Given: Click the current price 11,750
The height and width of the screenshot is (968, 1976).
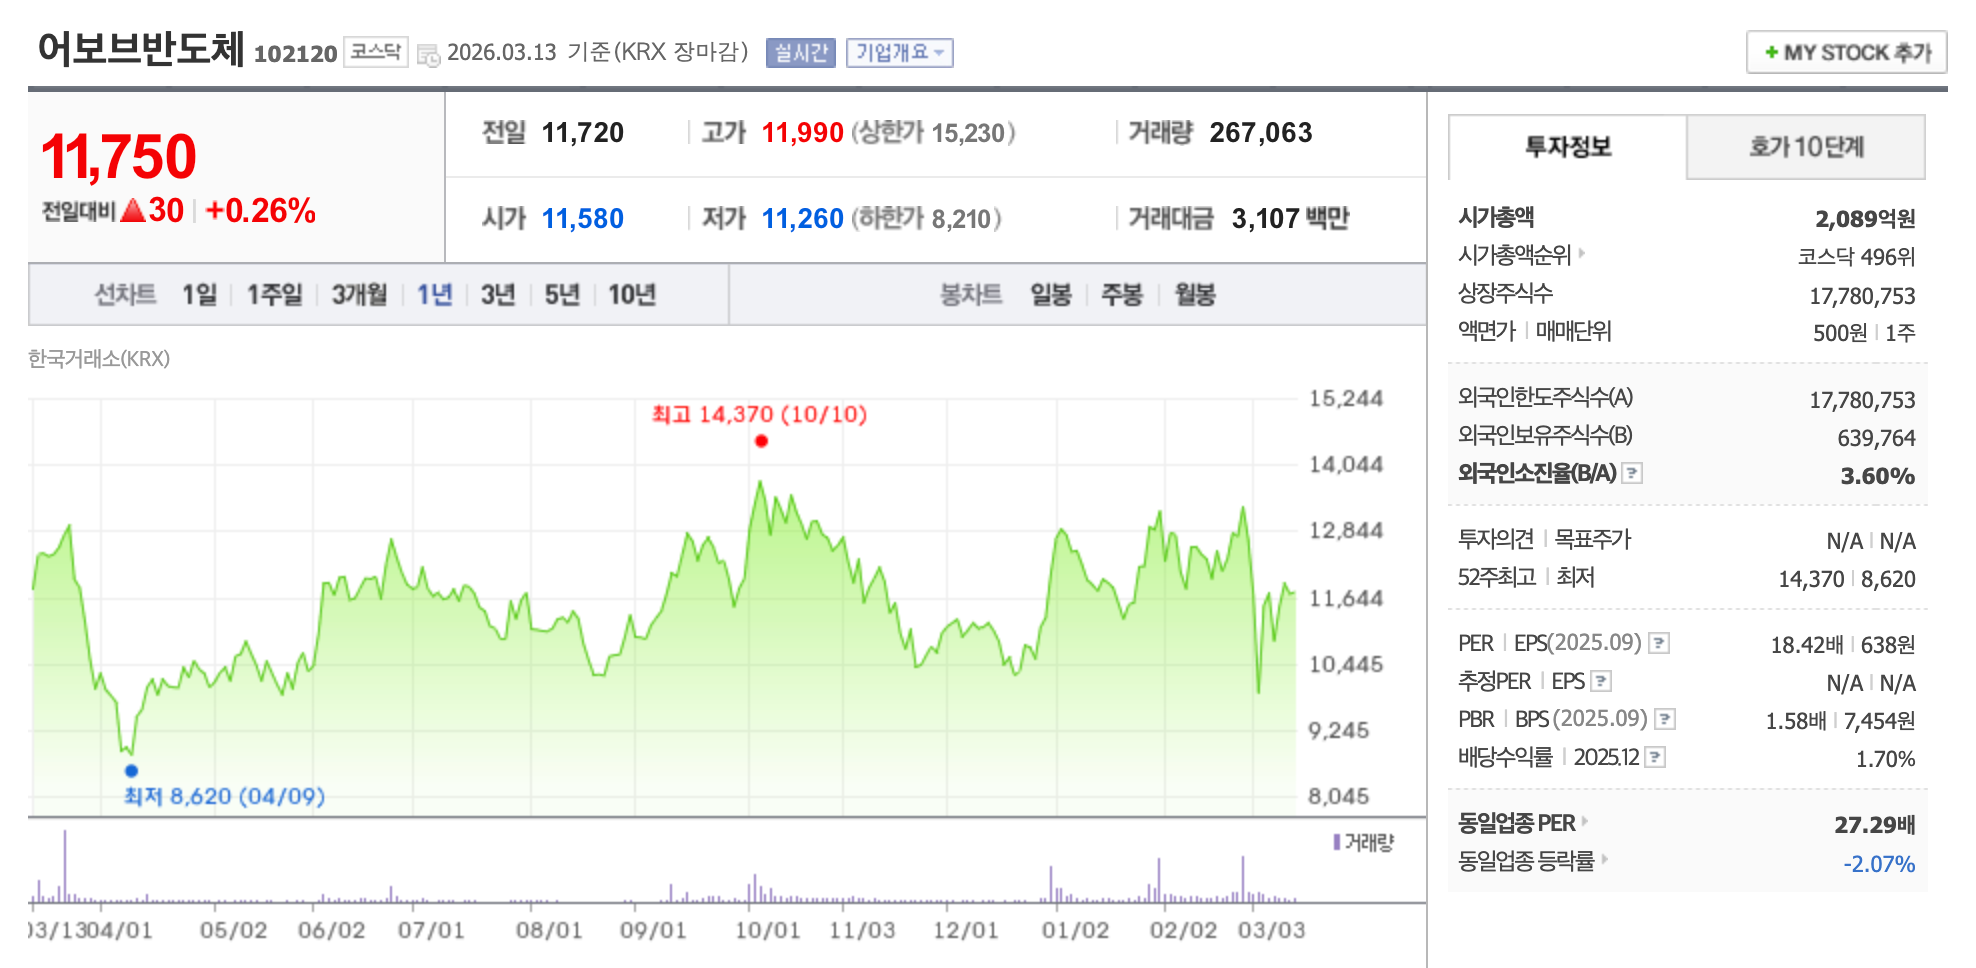Looking at the screenshot, I should (x=119, y=157).
